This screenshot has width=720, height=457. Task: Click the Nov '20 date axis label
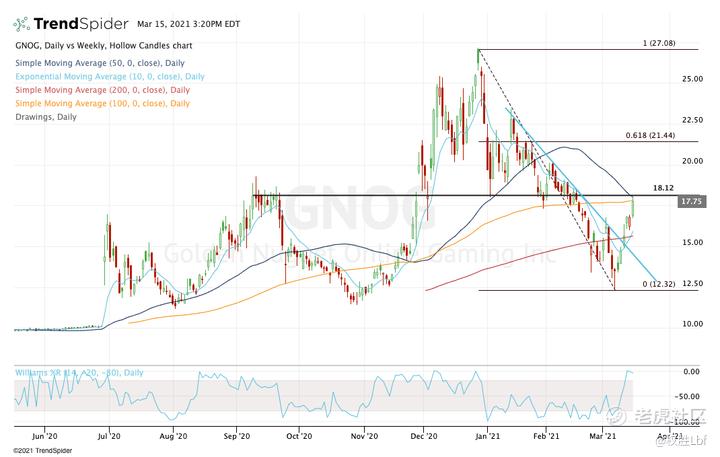364,436
